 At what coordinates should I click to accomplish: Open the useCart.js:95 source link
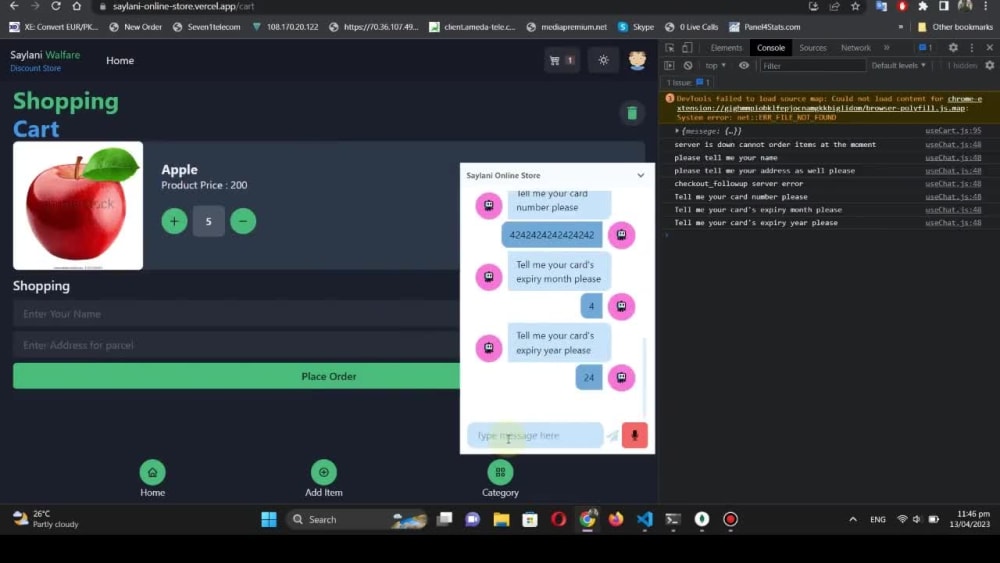[953, 131]
